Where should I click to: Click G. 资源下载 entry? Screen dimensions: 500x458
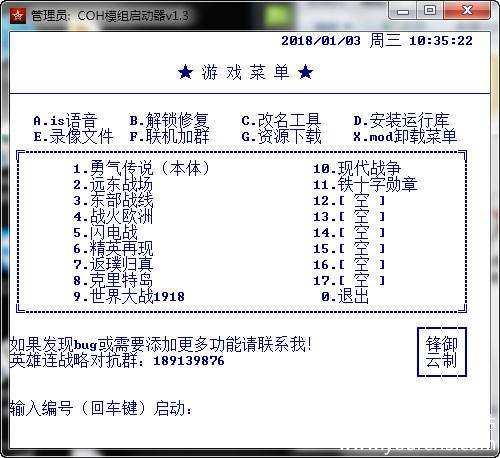281,136
